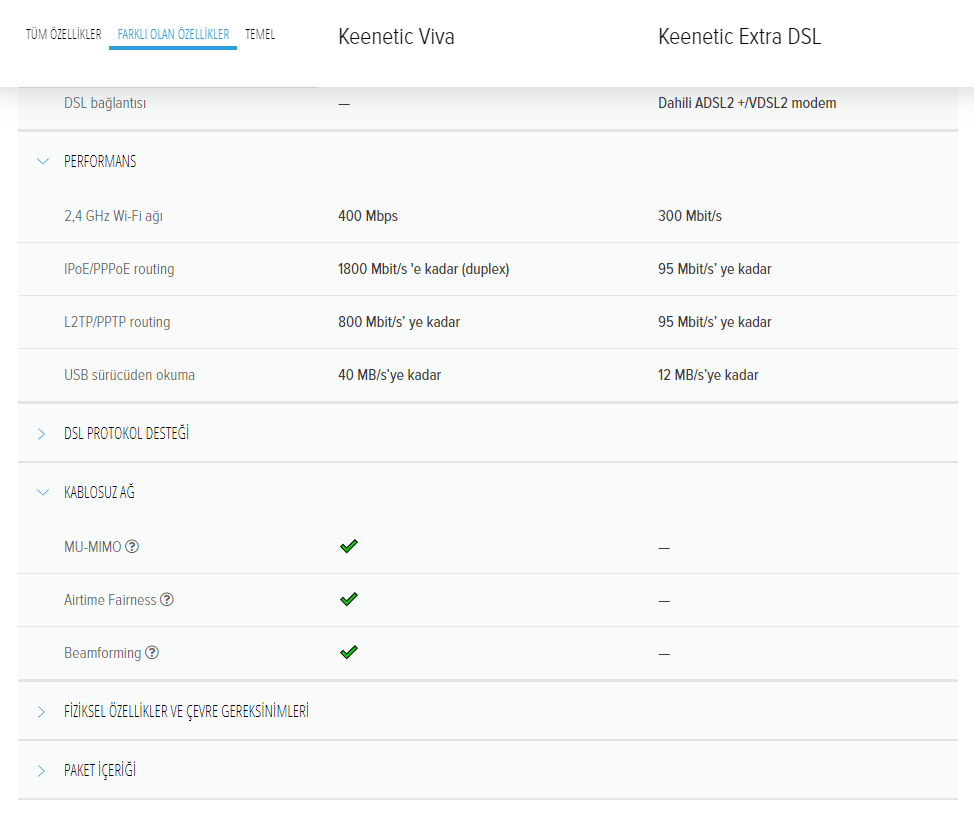Screen dimensions: 974x821
Task: Click the DSL PROTOKOL DESTEĞİ heading
Action: pos(126,433)
